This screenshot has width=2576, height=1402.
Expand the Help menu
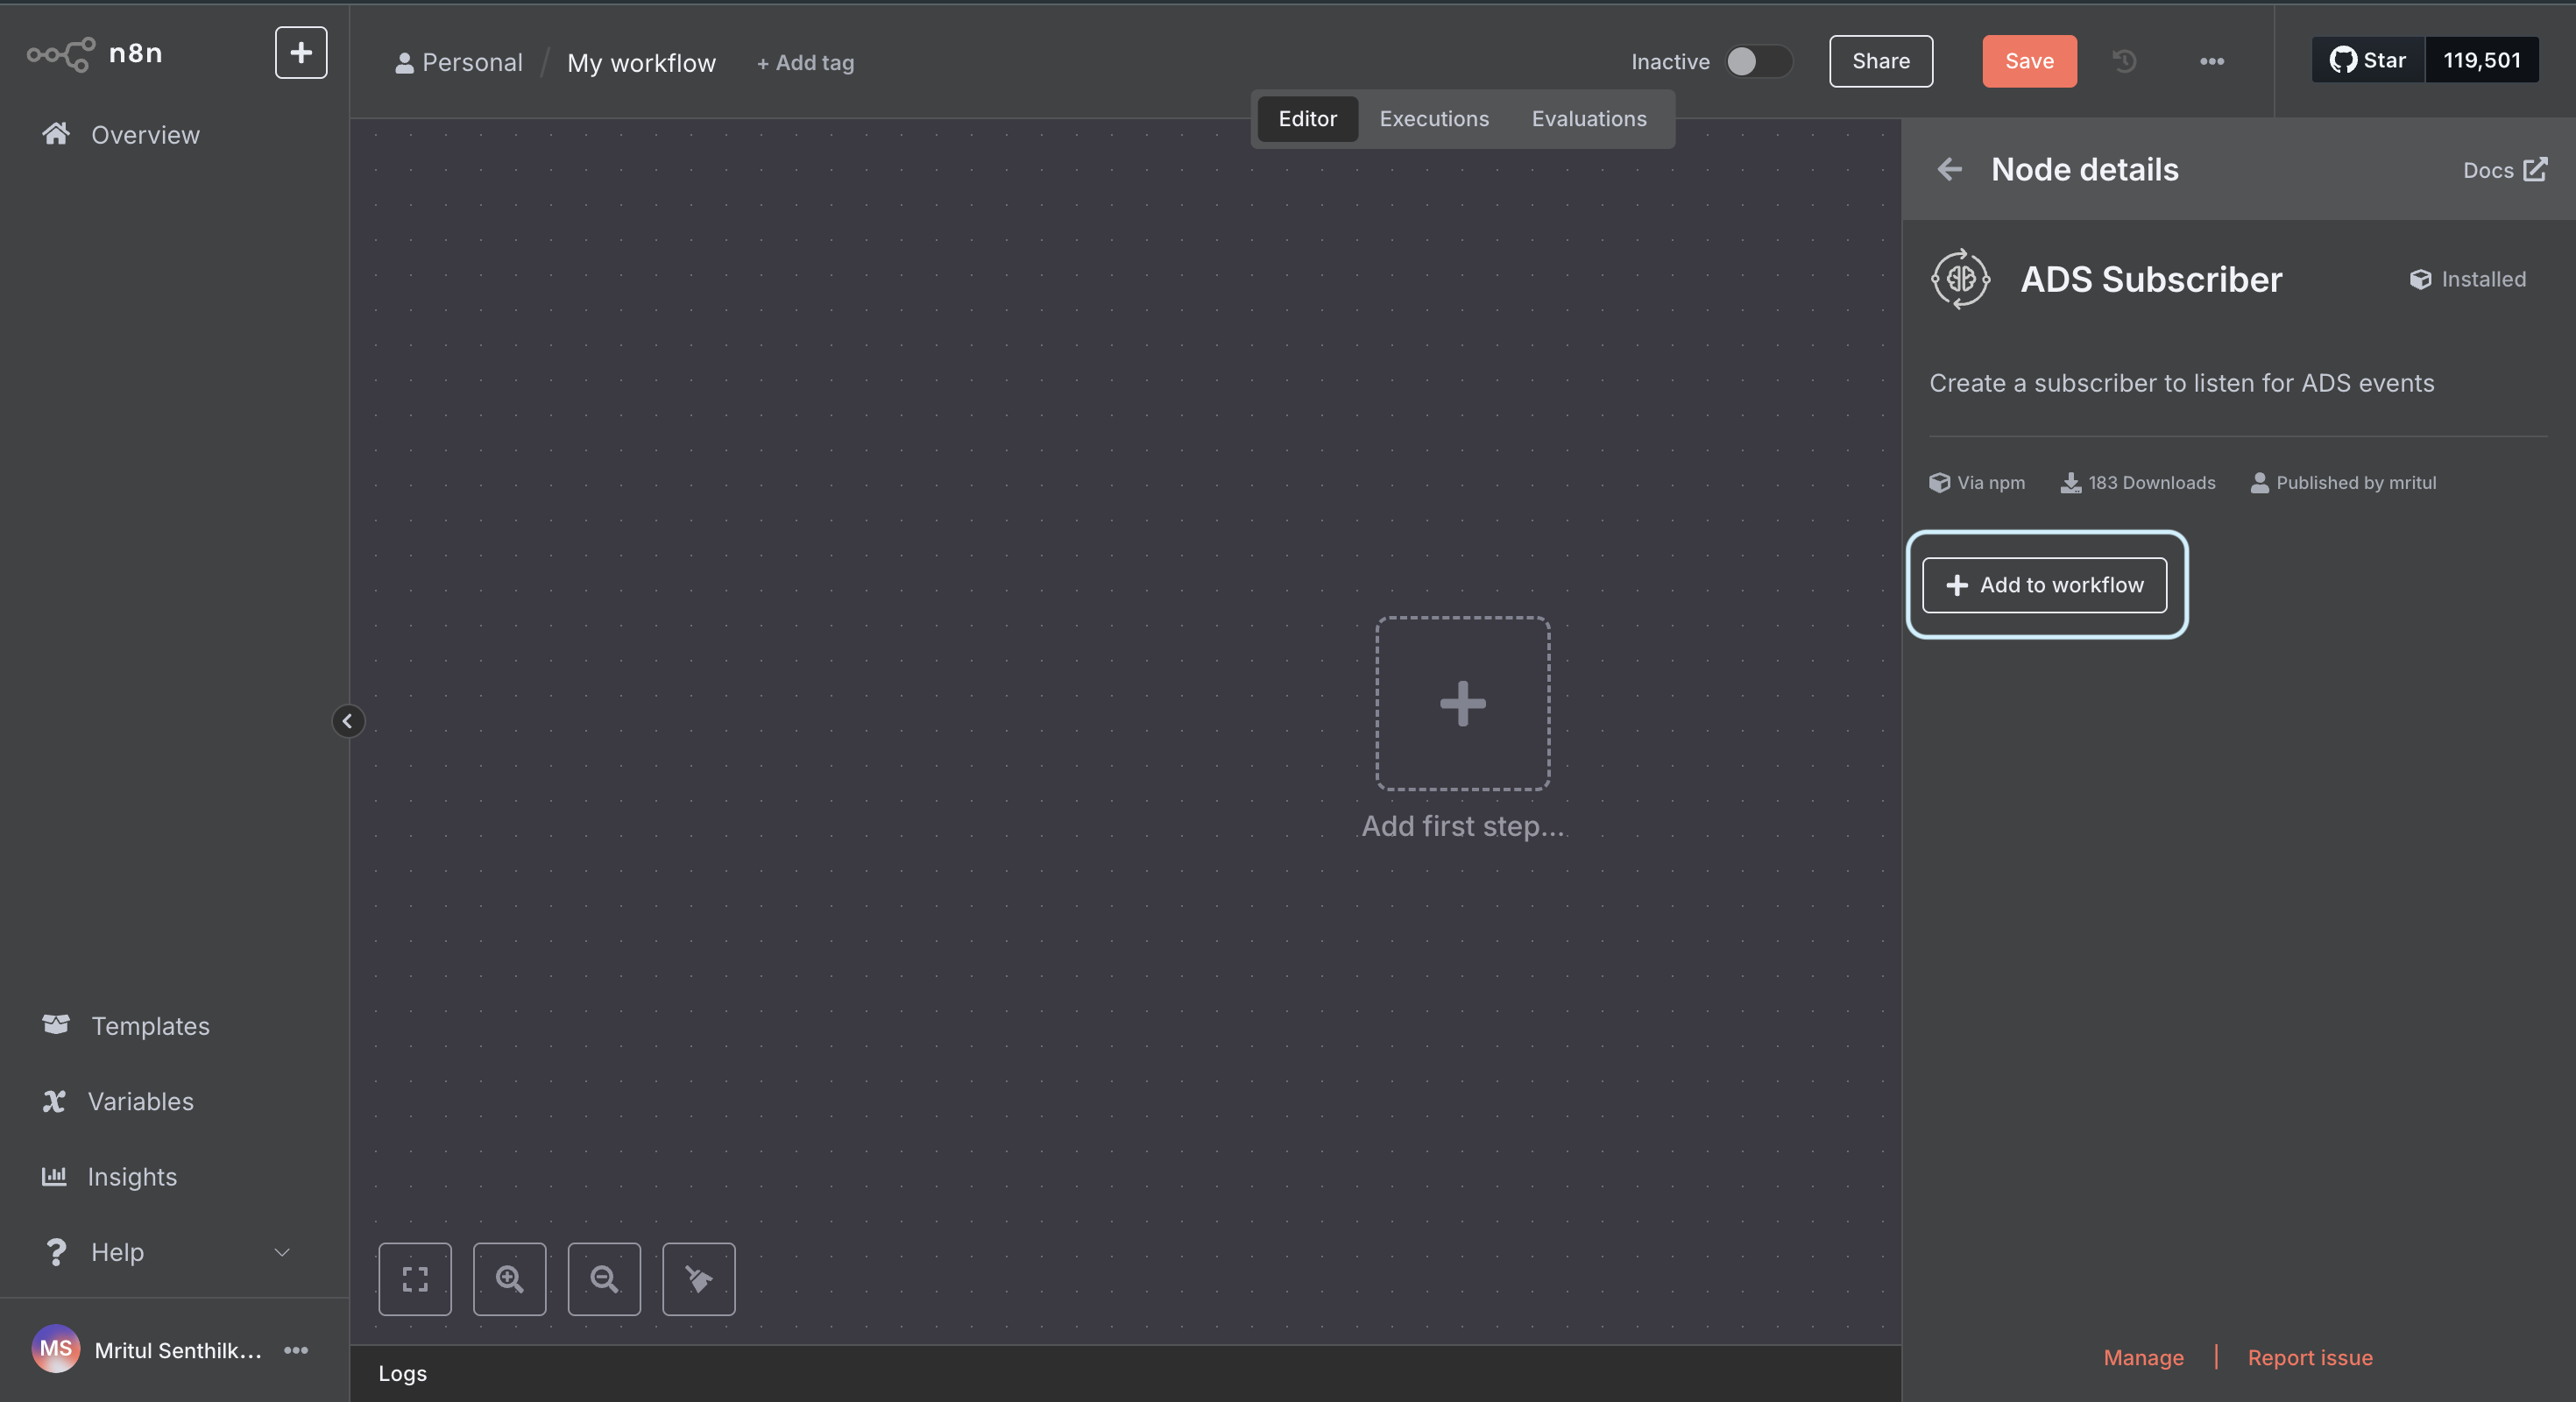(165, 1252)
